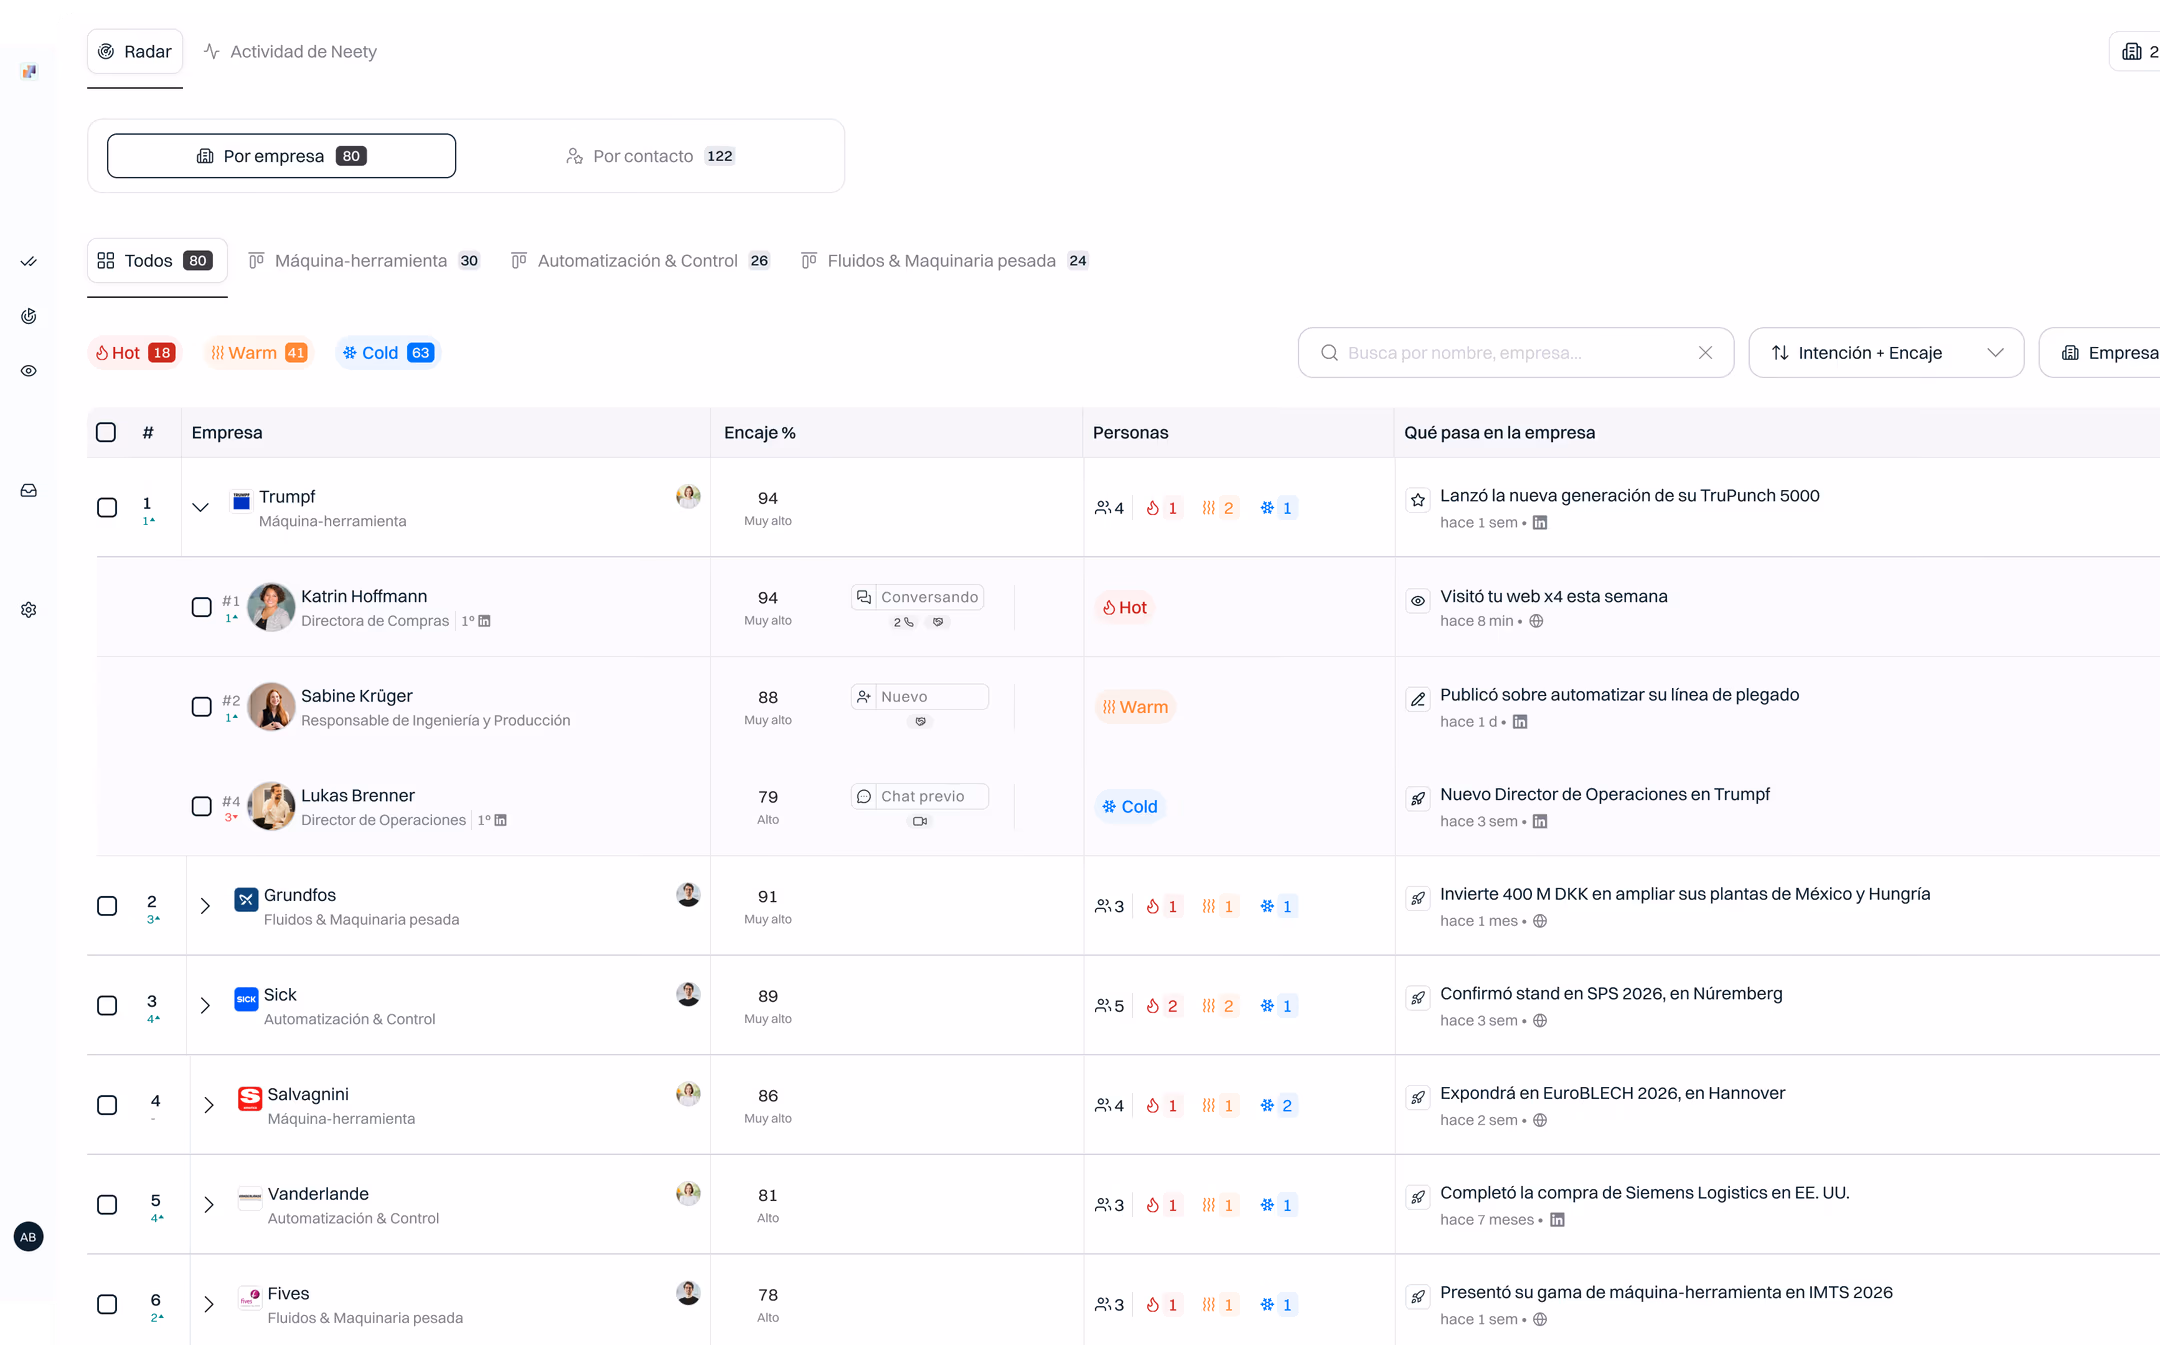Open Katrin Hoffmann's 'Conversando' status
2160x1345 pixels.
tap(918, 597)
